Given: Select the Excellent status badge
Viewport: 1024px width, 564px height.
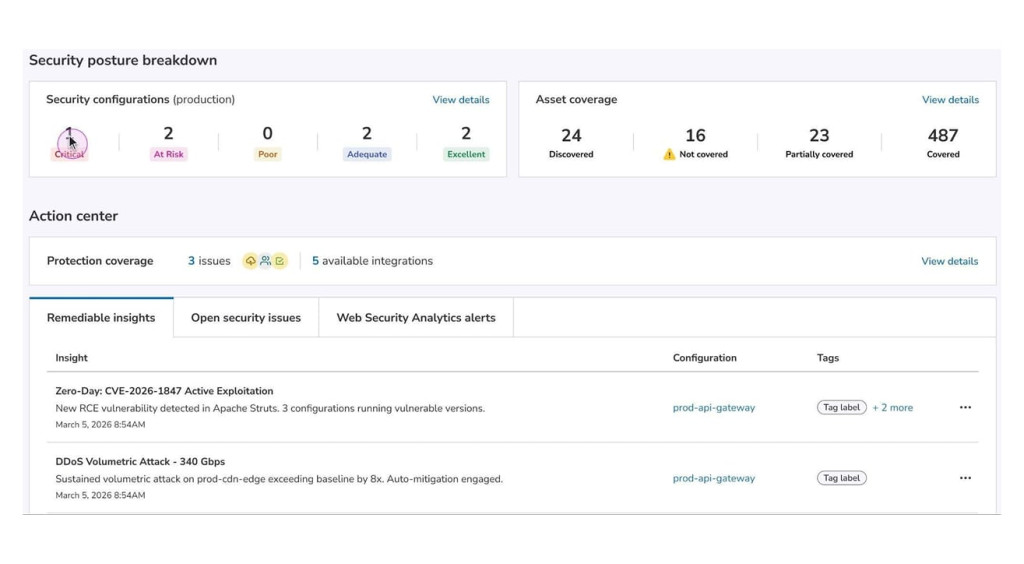Looking at the screenshot, I should [466, 155].
